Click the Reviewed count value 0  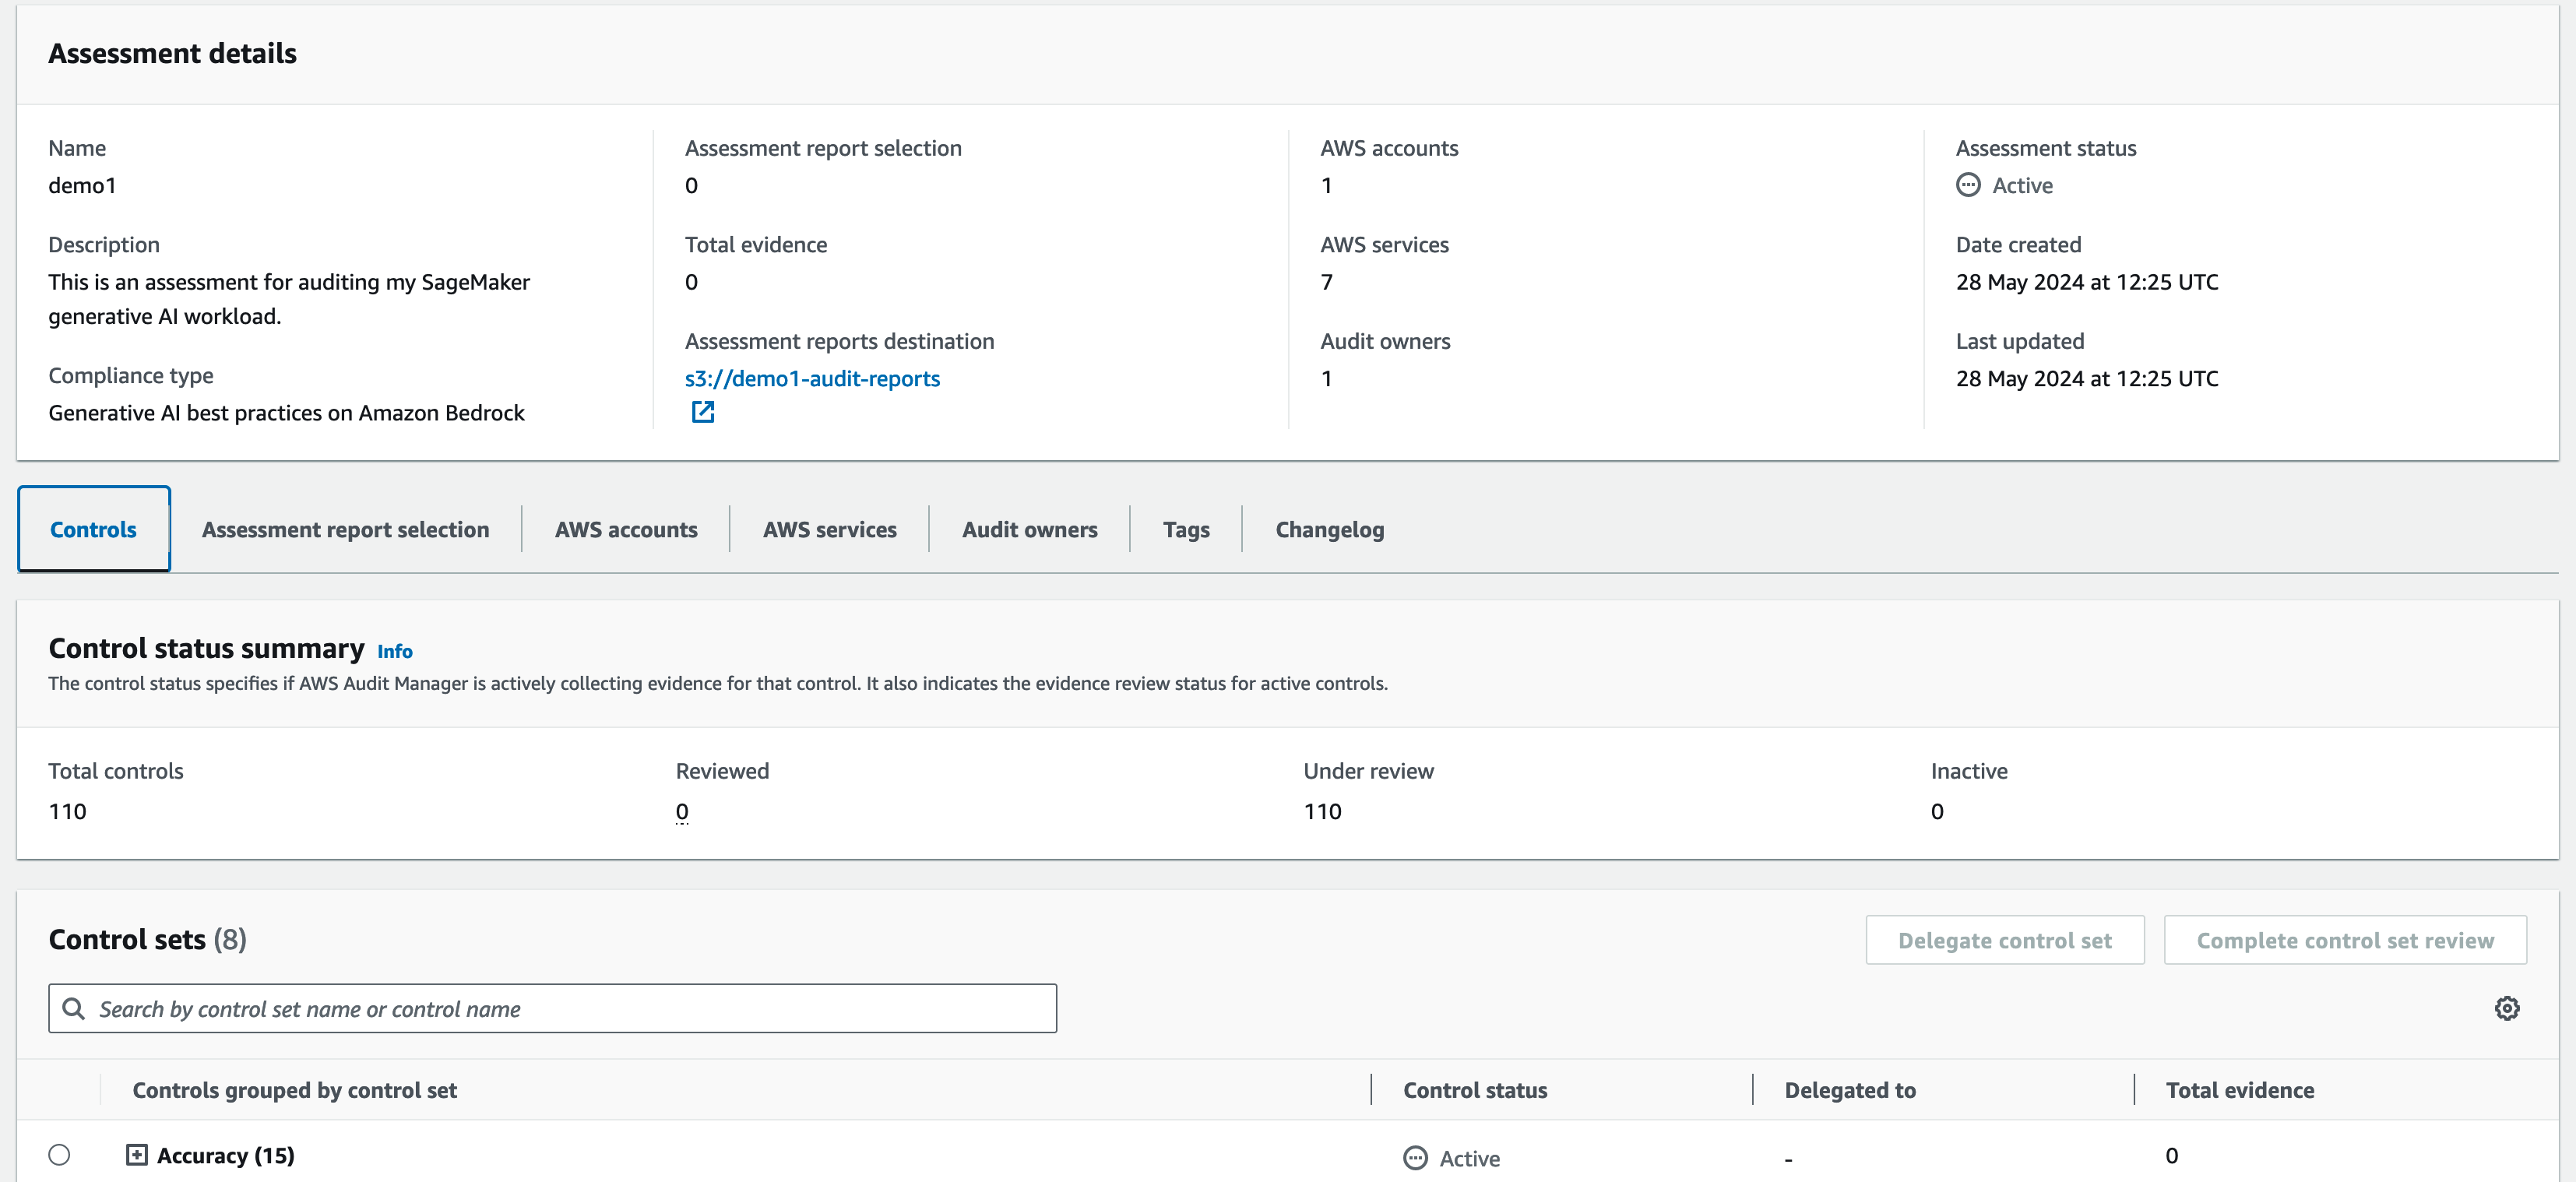pyautogui.click(x=682, y=811)
